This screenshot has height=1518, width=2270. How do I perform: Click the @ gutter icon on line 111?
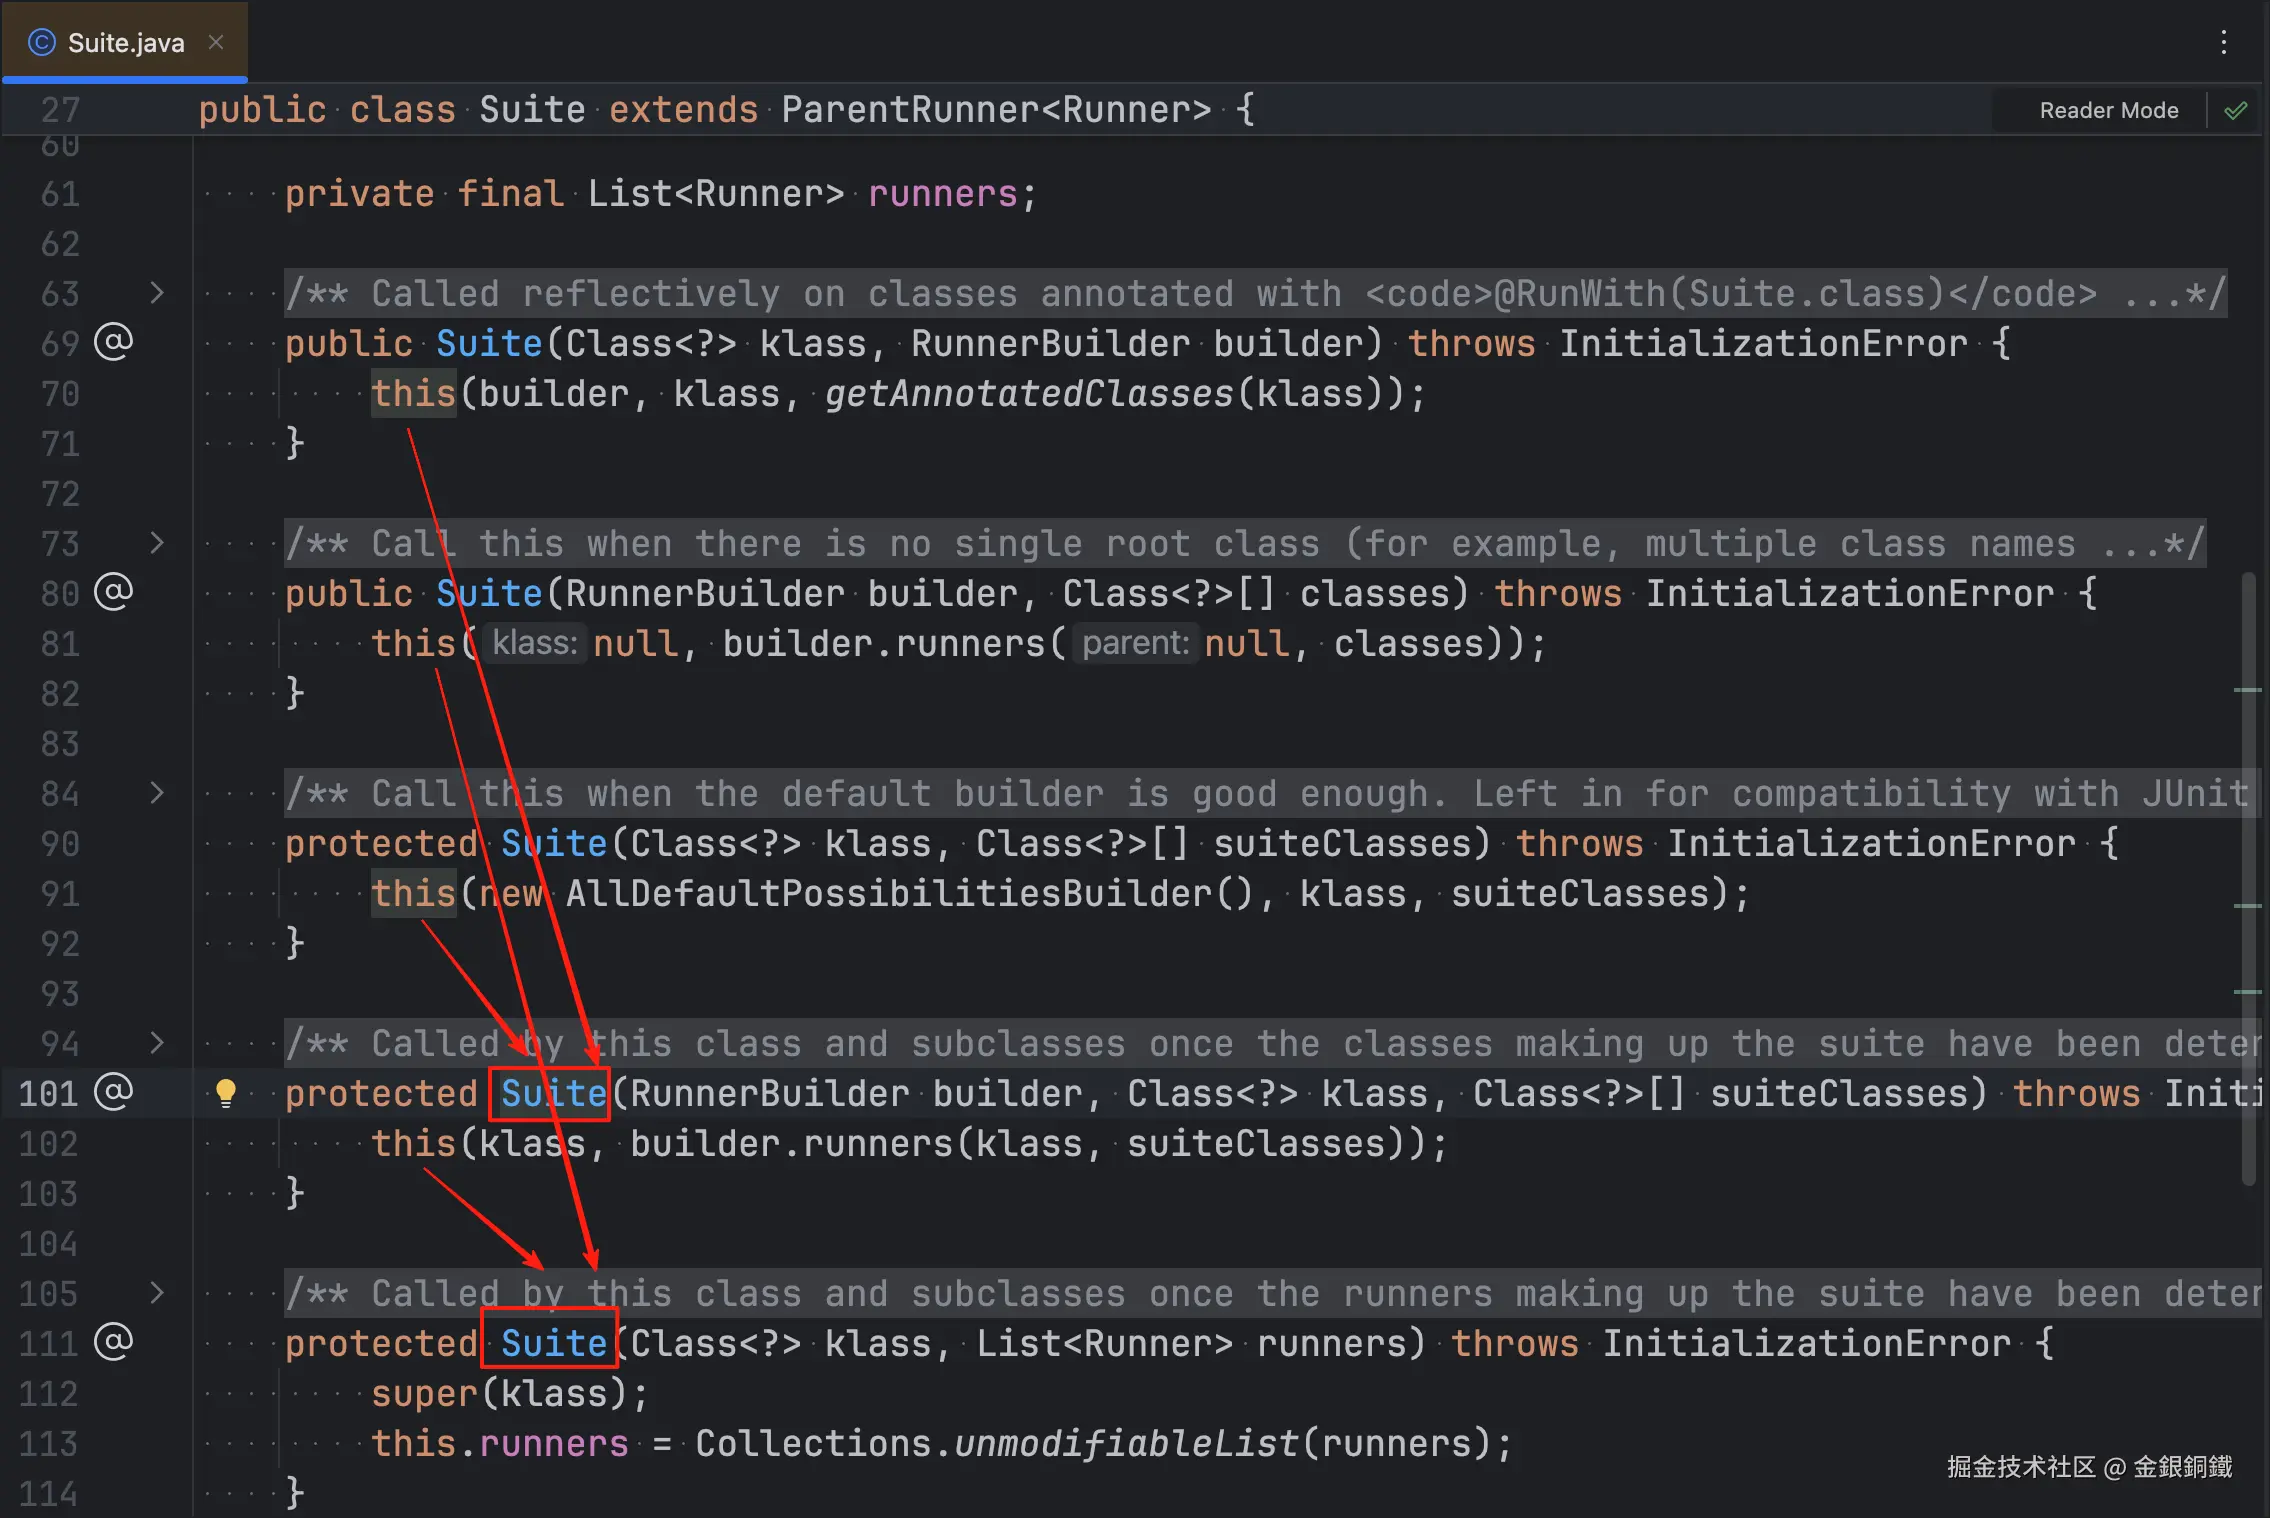pos(113,1341)
